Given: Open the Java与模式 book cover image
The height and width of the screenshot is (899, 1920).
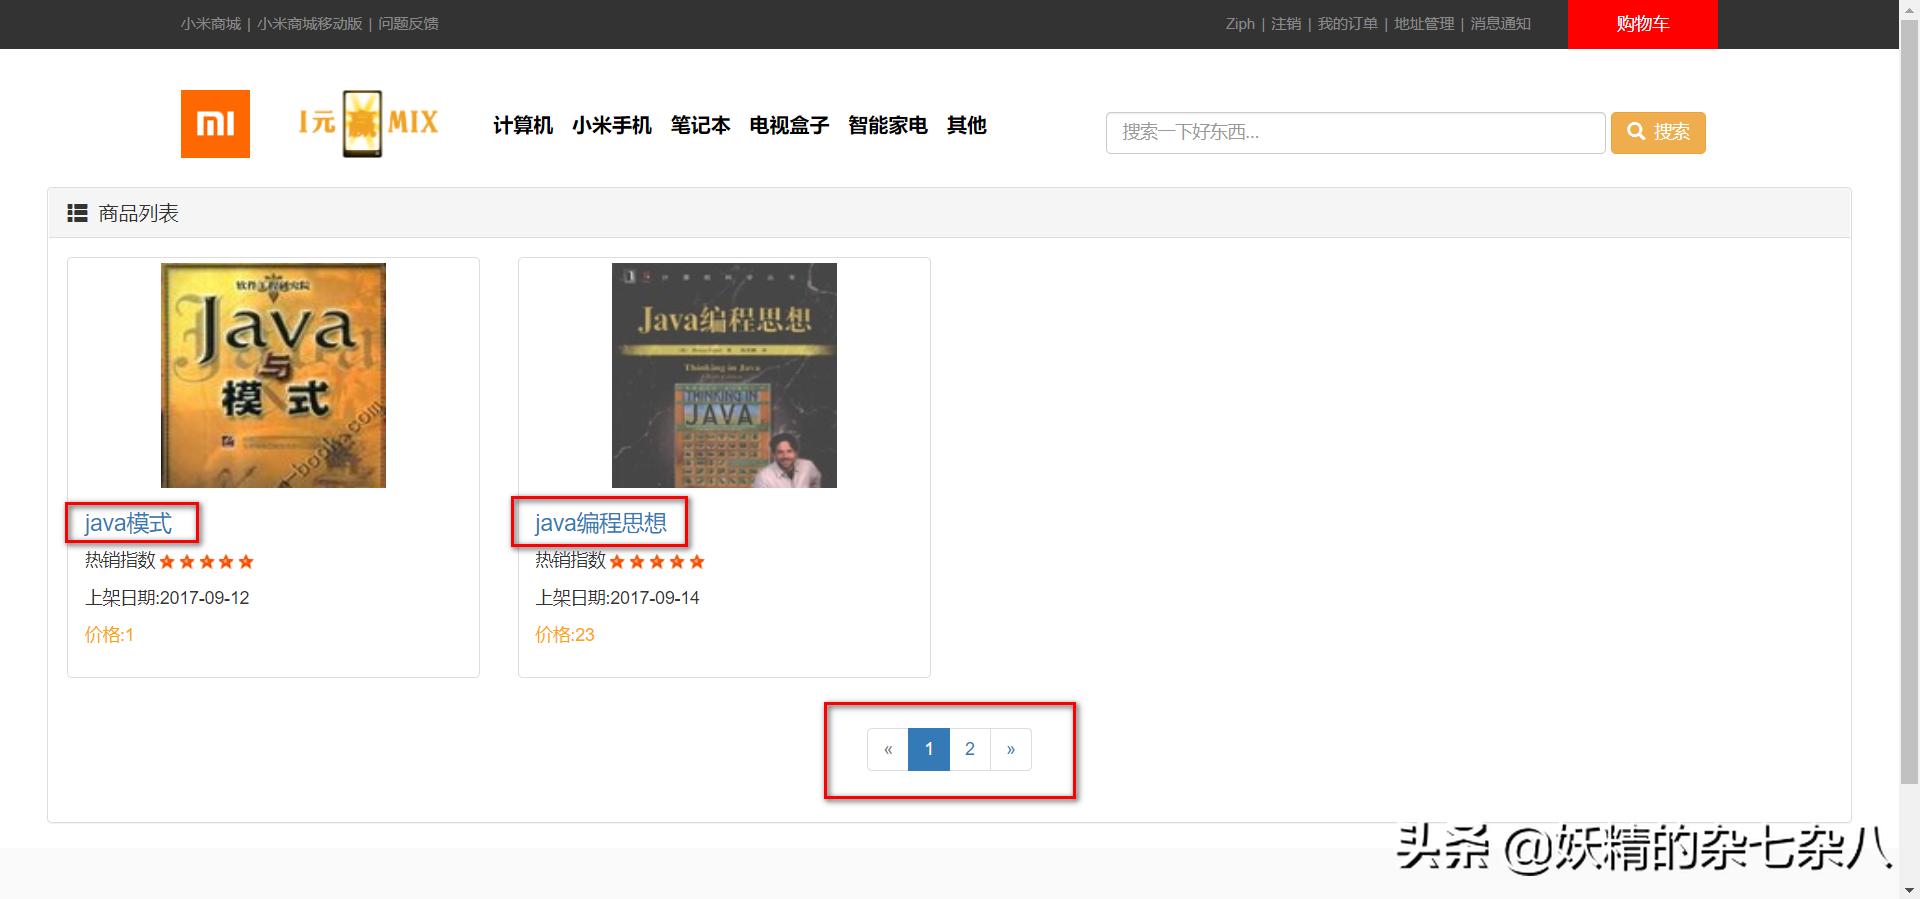Looking at the screenshot, I should click(x=273, y=375).
